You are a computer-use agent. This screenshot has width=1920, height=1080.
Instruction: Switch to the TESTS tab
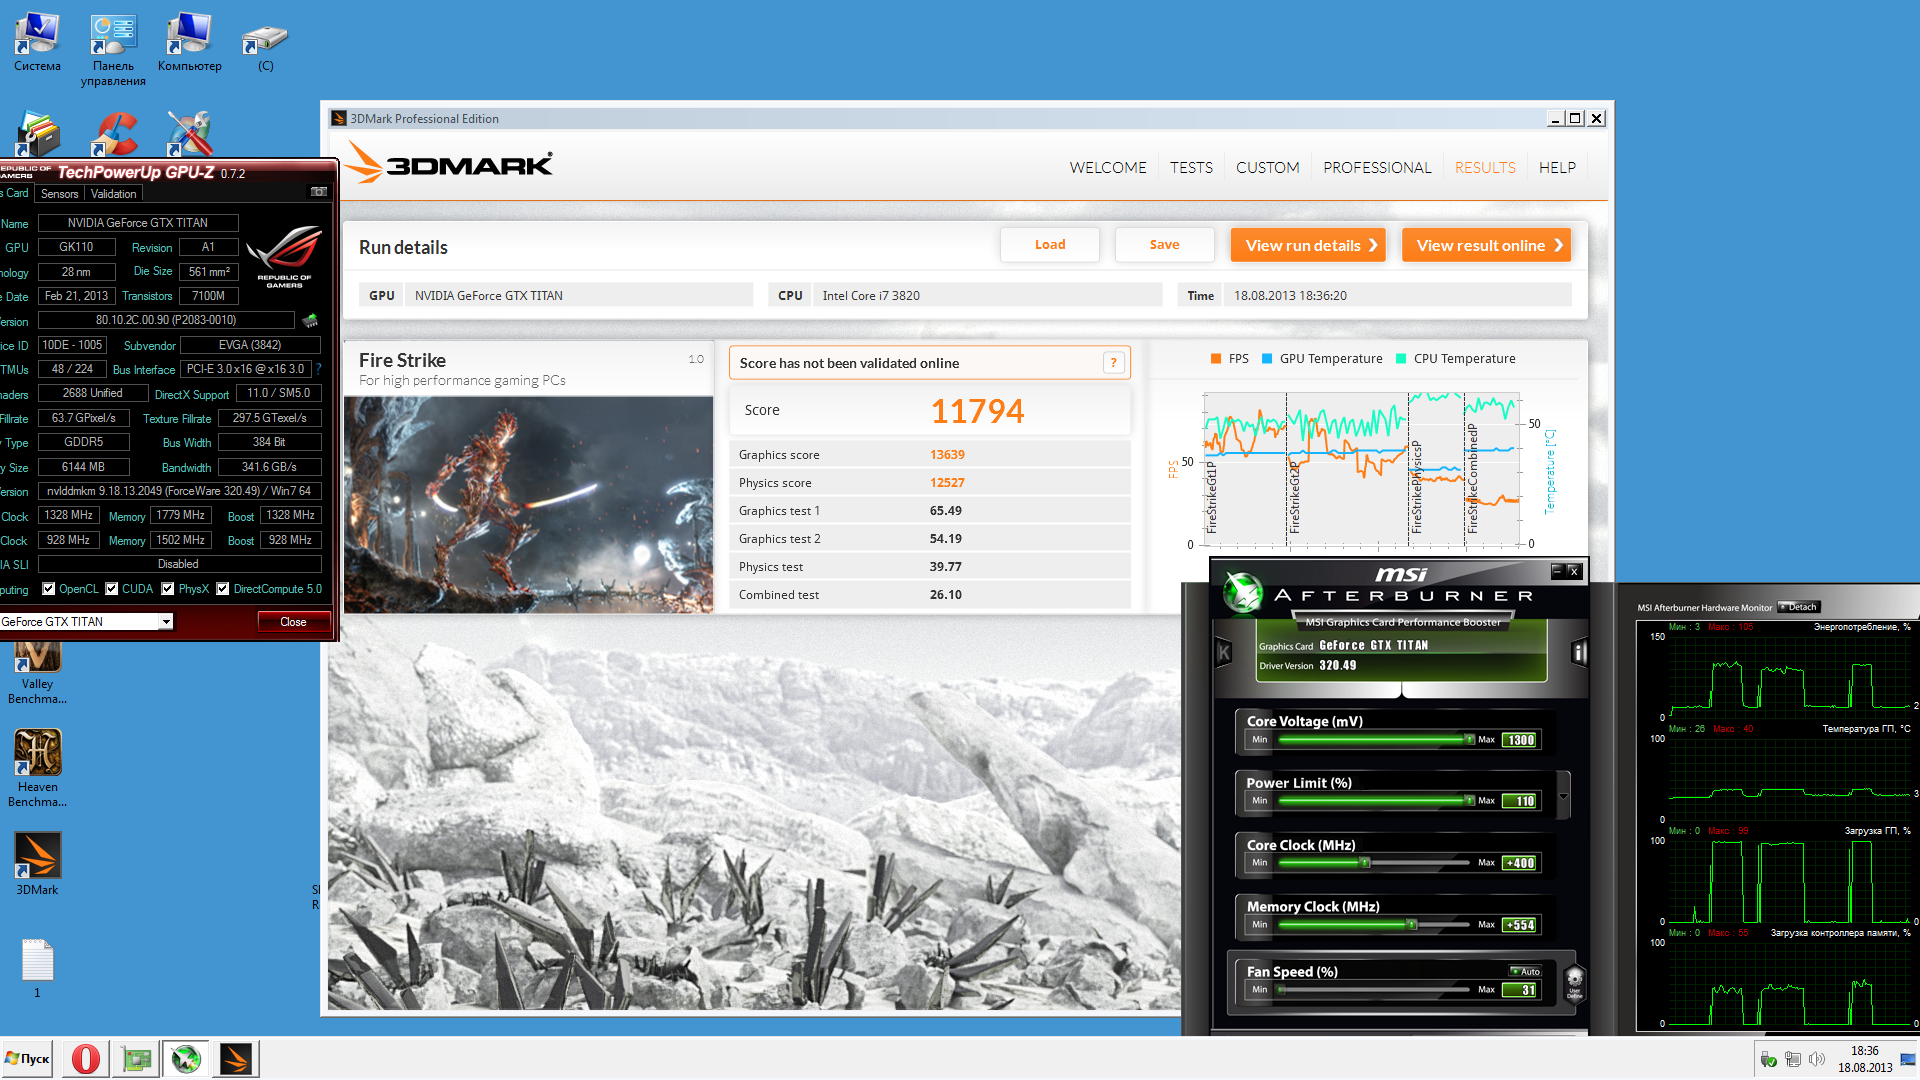1191,168
